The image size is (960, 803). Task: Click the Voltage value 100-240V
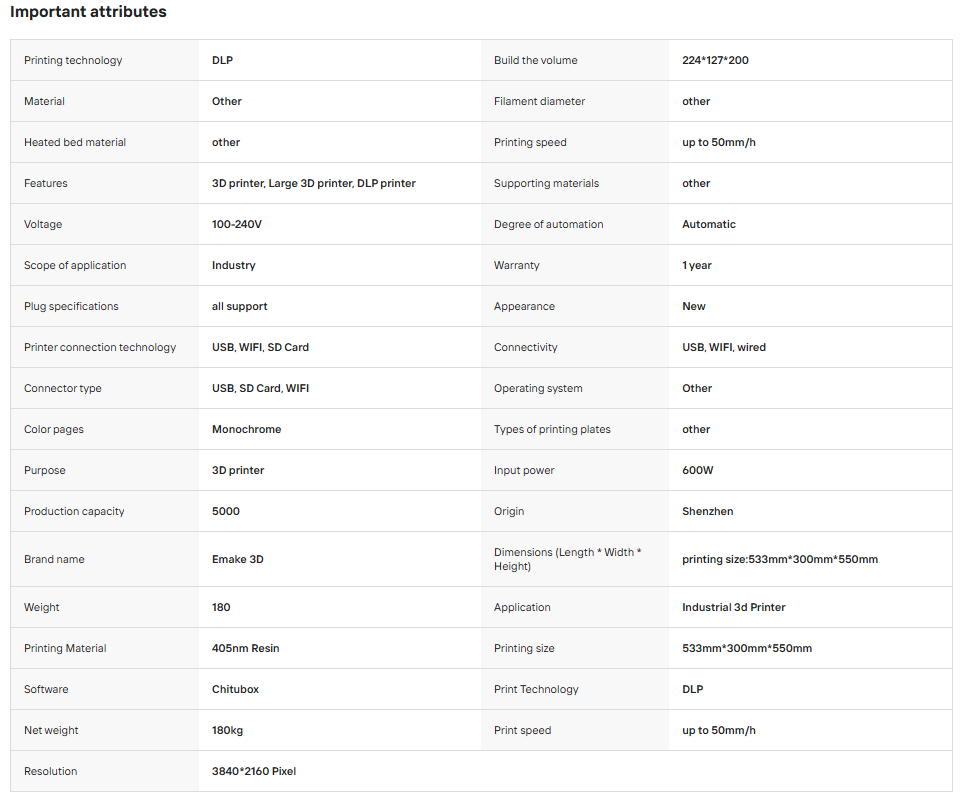tap(237, 224)
